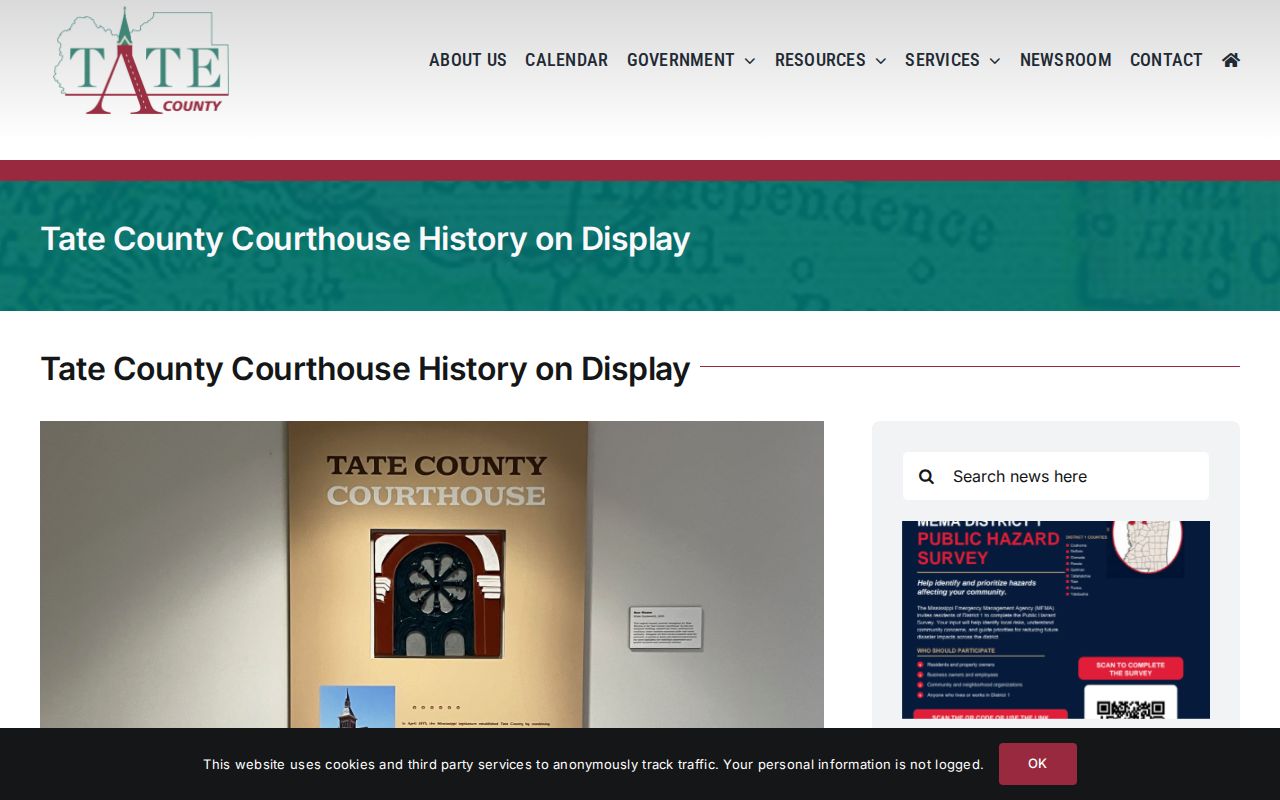Click the teal banner title Tate County Courthouse History on Display
The image size is (1280, 800).
(365, 239)
